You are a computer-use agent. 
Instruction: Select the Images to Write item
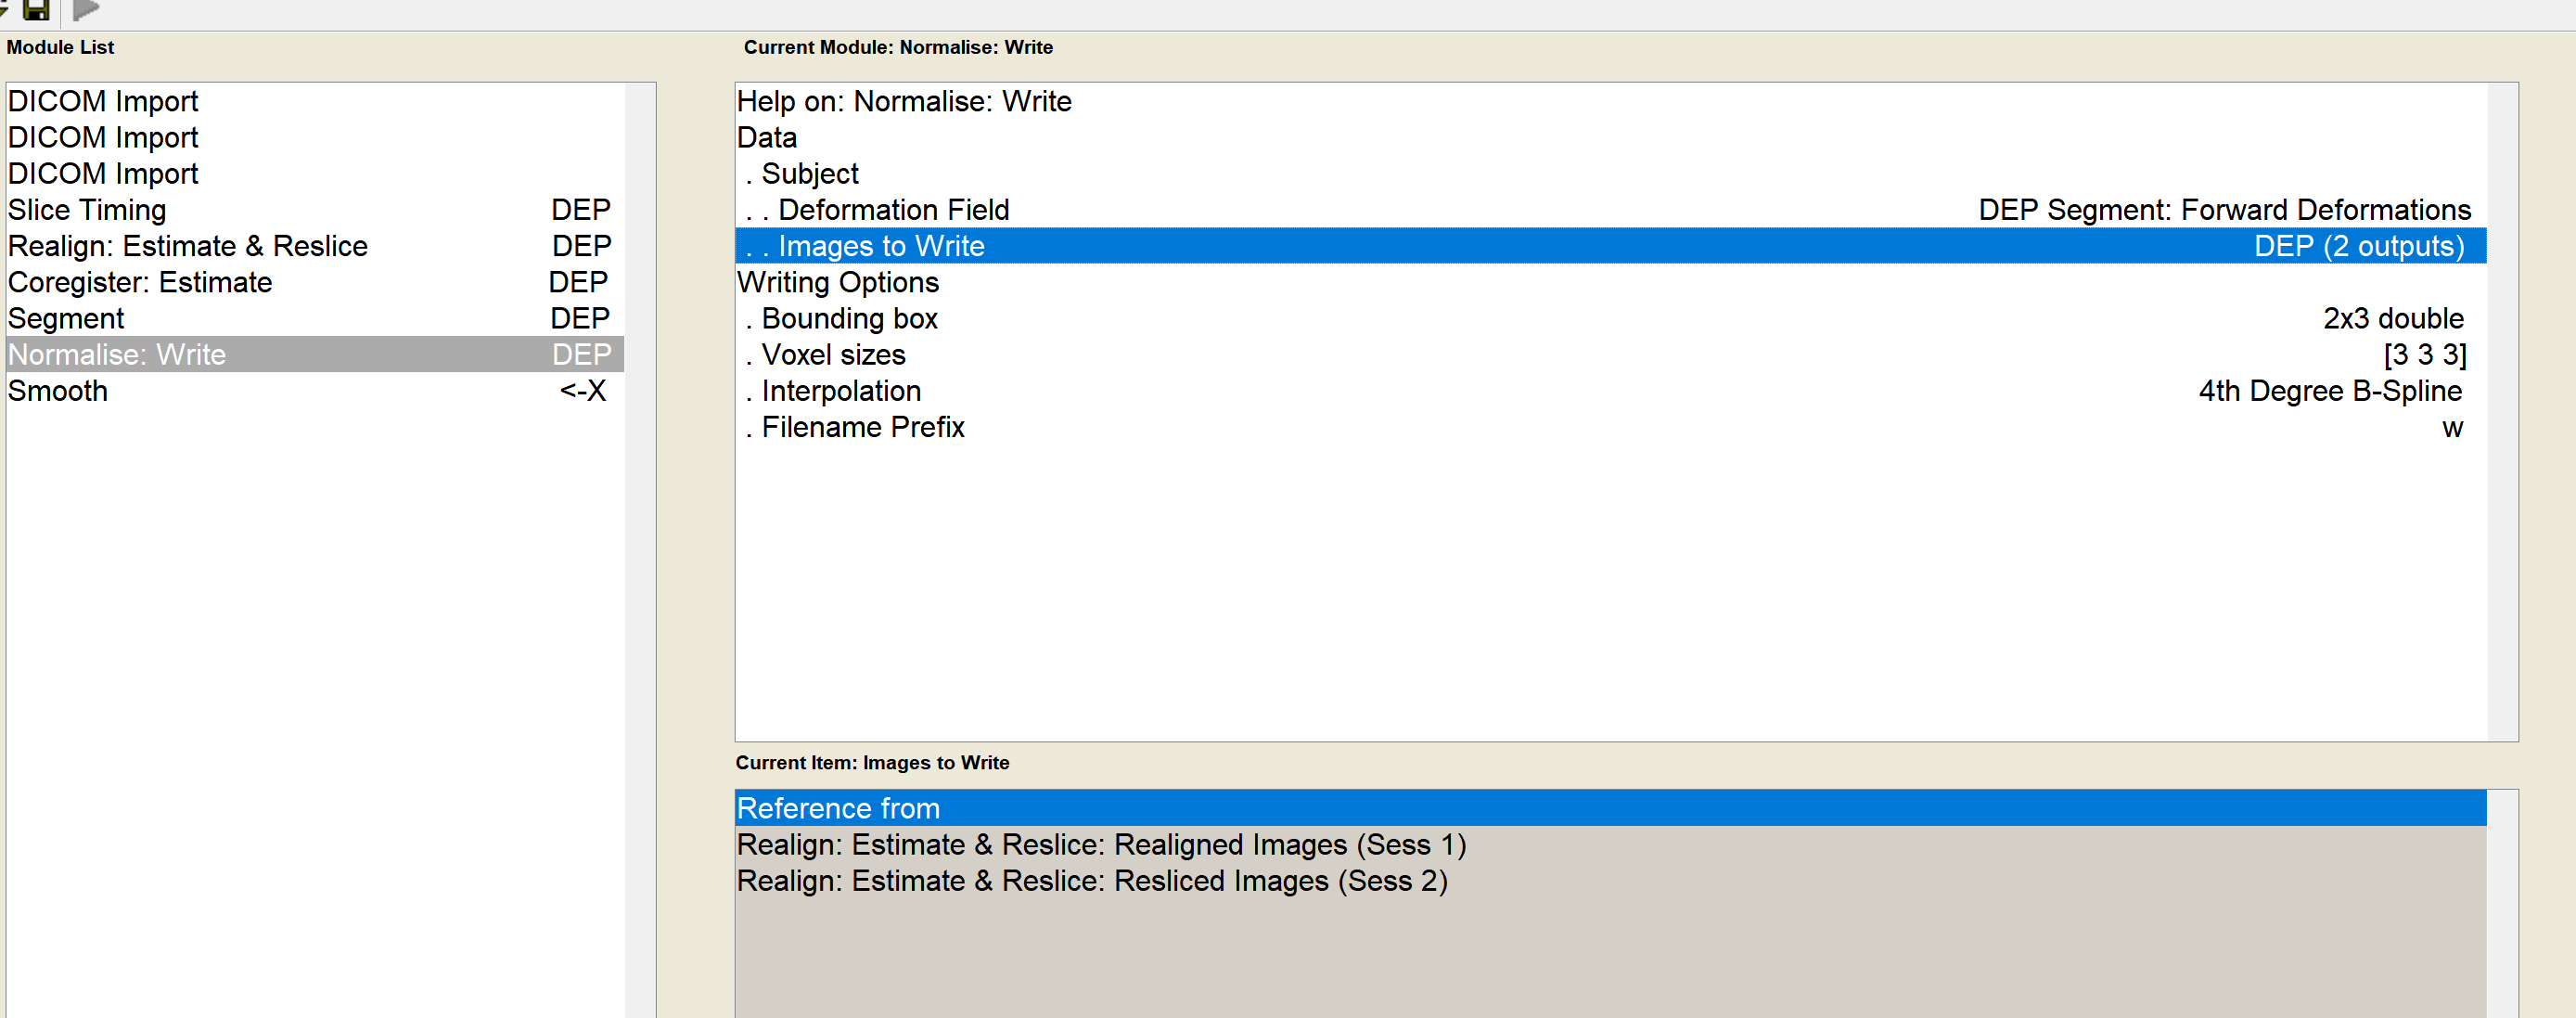click(x=1611, y=246)
